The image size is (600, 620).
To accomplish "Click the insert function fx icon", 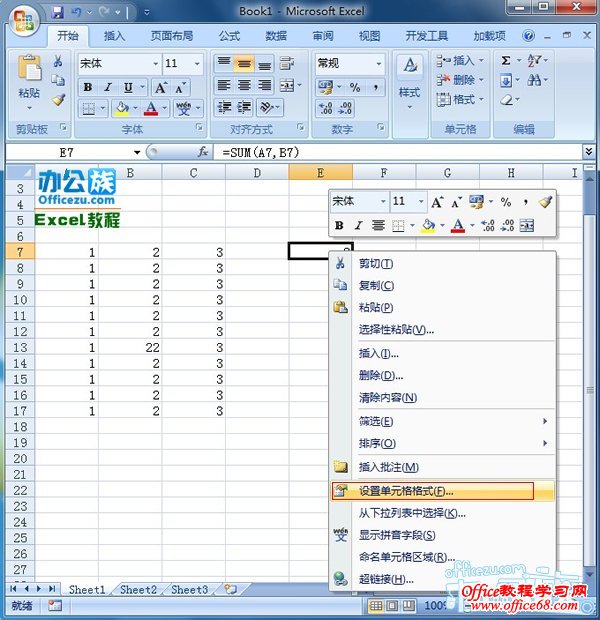I will coord(203,152).
